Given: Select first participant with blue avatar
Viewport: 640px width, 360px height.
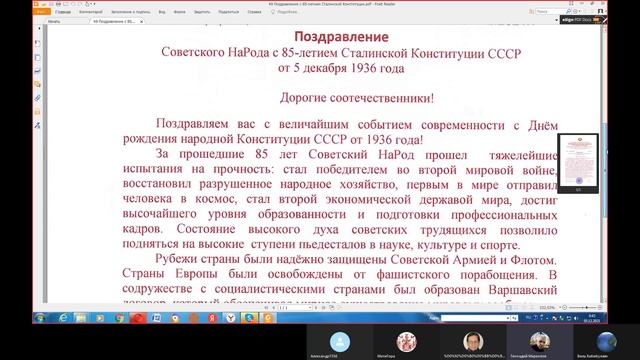Looking at the screenshot, I should click(340, 342).
